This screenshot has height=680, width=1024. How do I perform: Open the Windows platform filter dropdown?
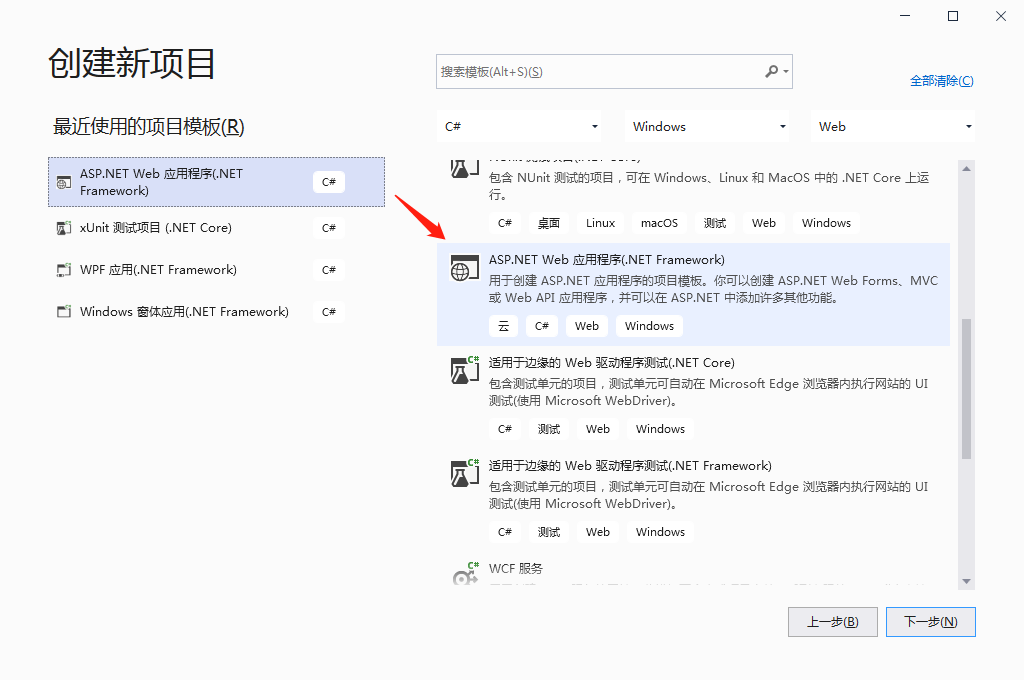click(x=707, y=127)
